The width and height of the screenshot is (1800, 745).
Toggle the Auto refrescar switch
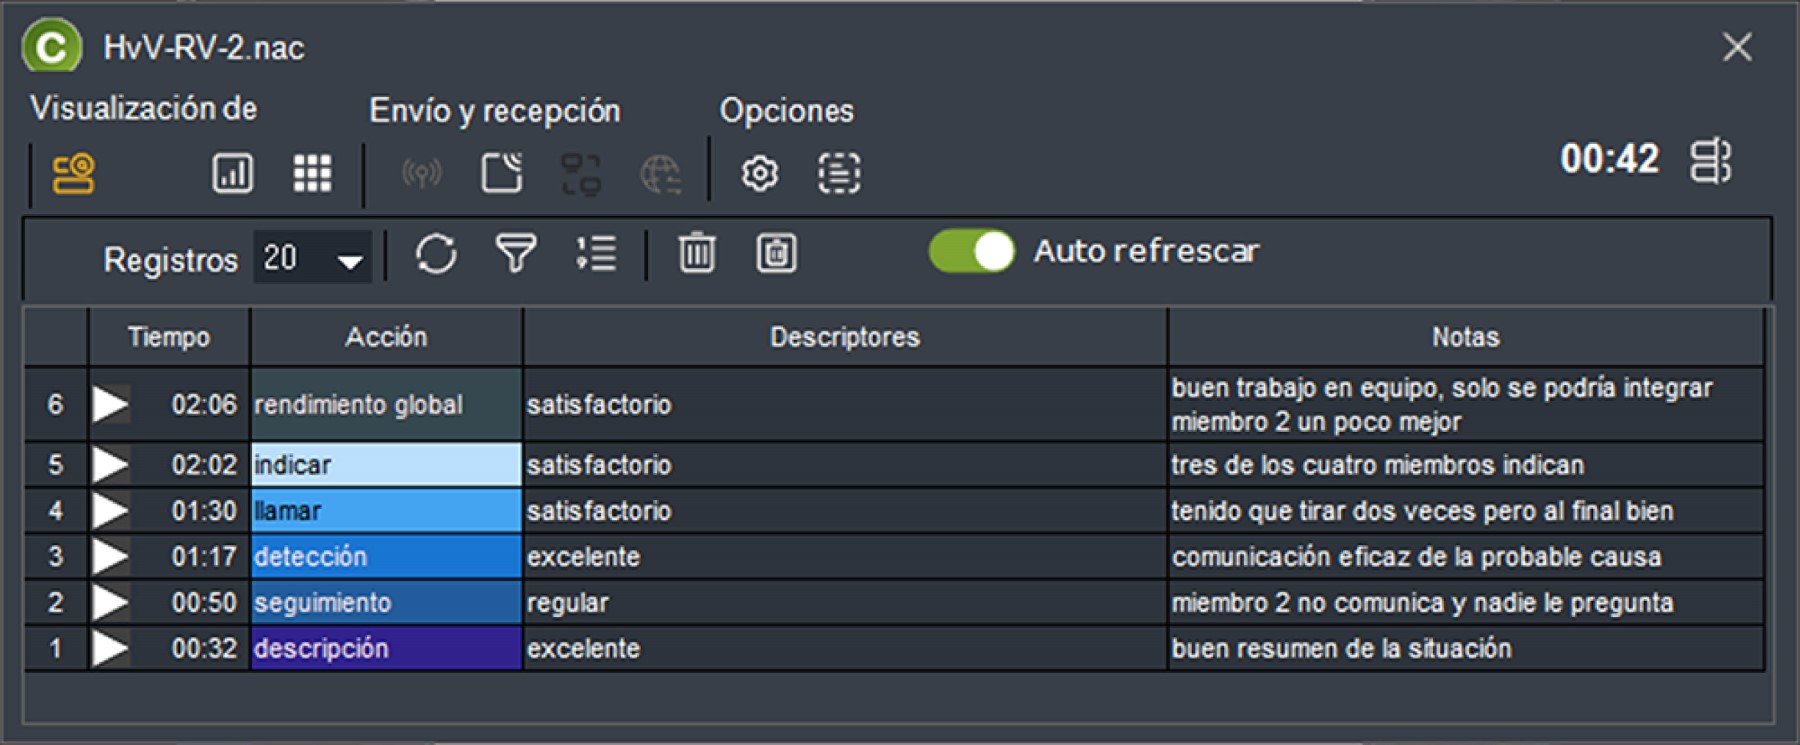pyautogui.click(x=971, y=251)
